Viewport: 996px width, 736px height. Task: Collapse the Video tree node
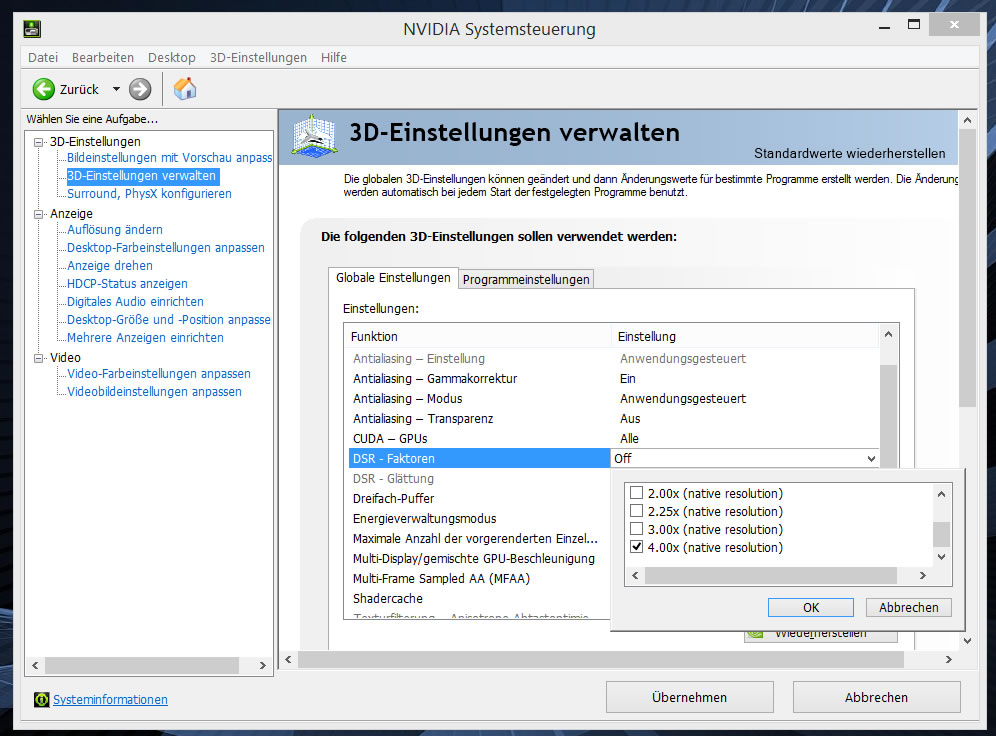click(x=39, y=358)
